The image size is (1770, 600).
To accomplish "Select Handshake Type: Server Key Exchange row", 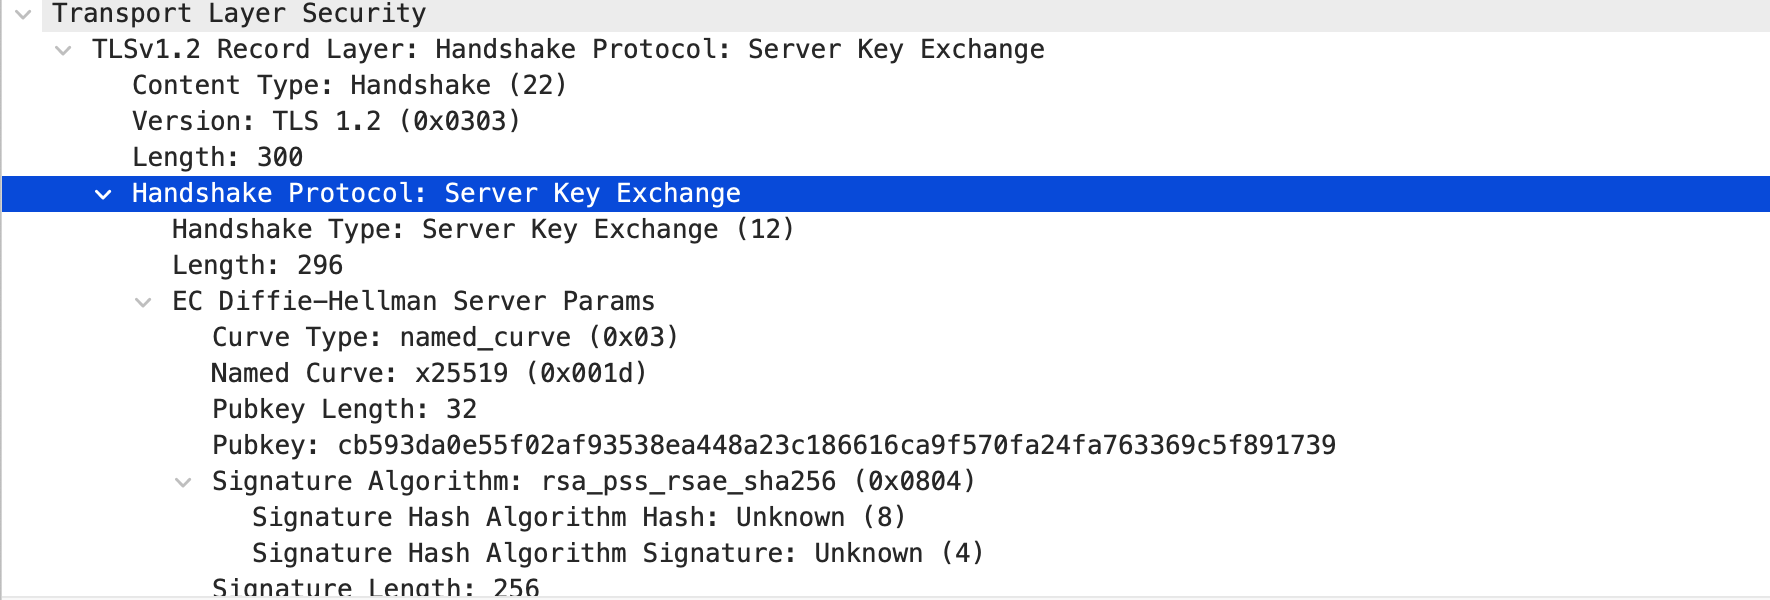I will coord(482,230).
